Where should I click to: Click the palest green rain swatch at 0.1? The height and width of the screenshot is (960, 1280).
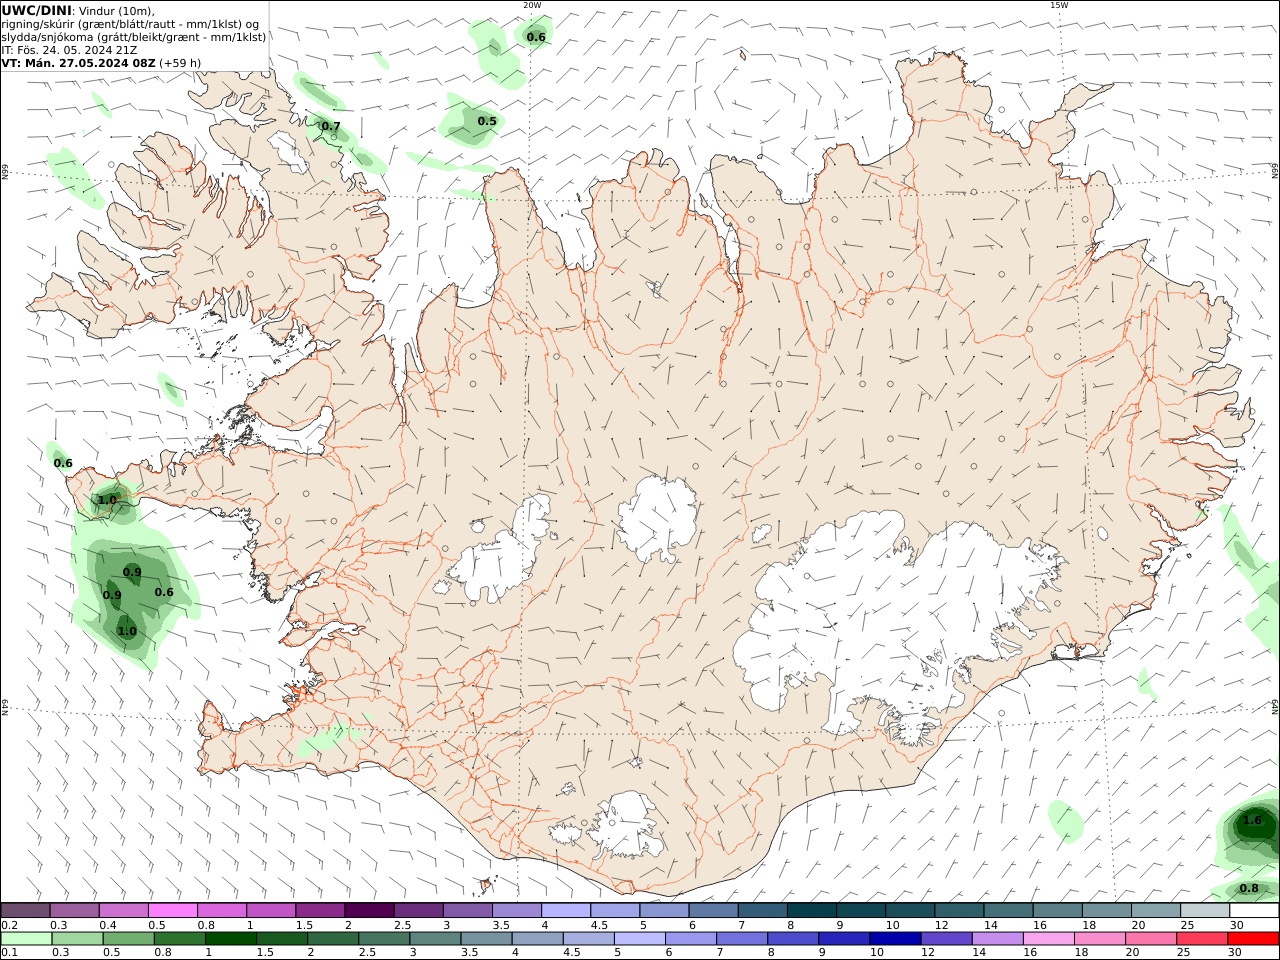[x=27, y=938]
